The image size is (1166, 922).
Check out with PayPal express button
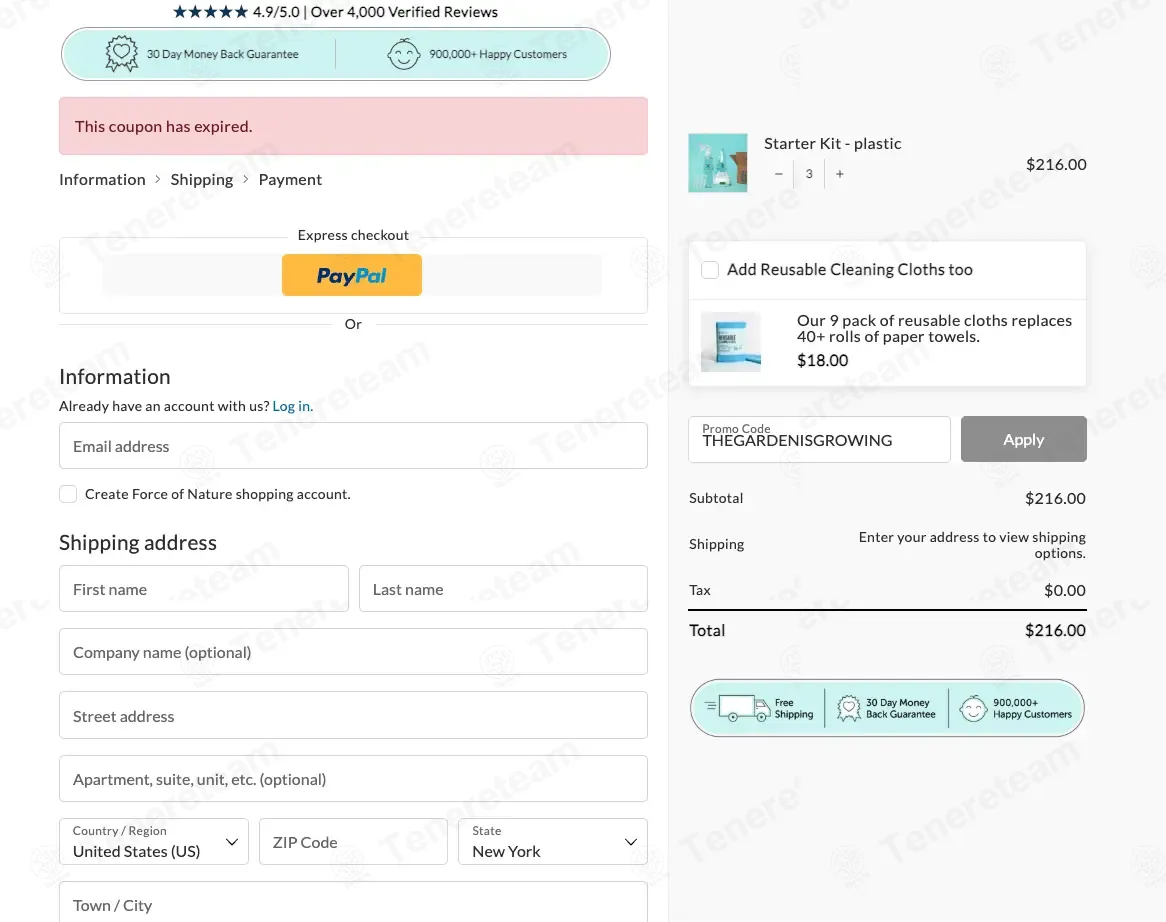tap(352, 275)
